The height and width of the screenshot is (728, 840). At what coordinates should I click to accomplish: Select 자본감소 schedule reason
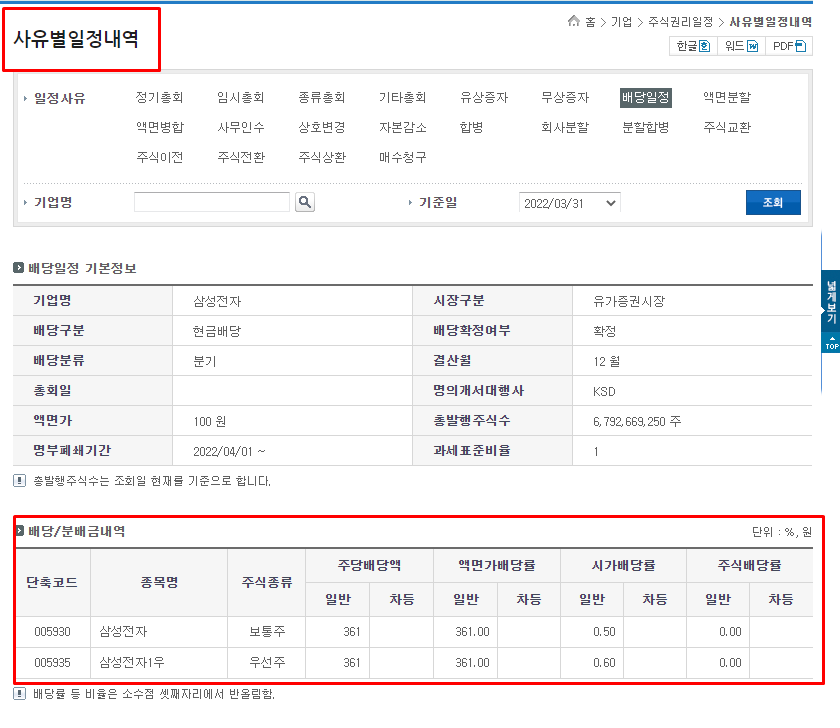tap(402, 127)
